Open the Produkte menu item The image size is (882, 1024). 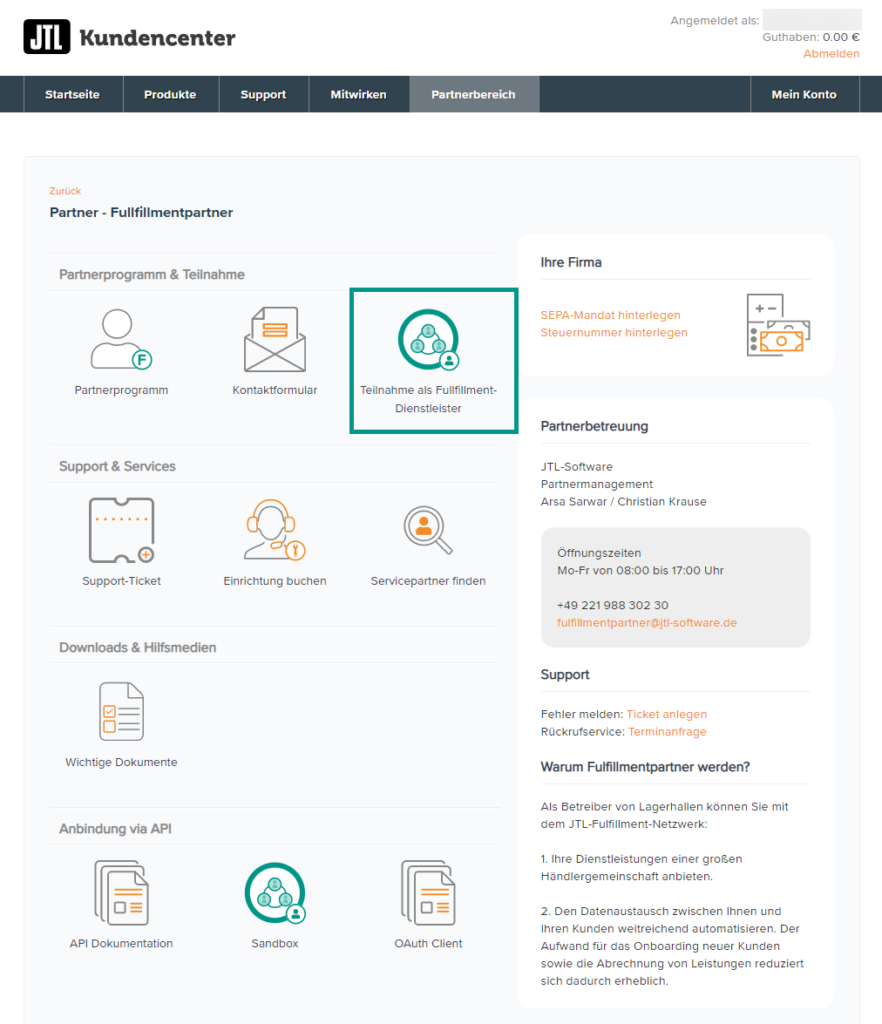(170, 95)
